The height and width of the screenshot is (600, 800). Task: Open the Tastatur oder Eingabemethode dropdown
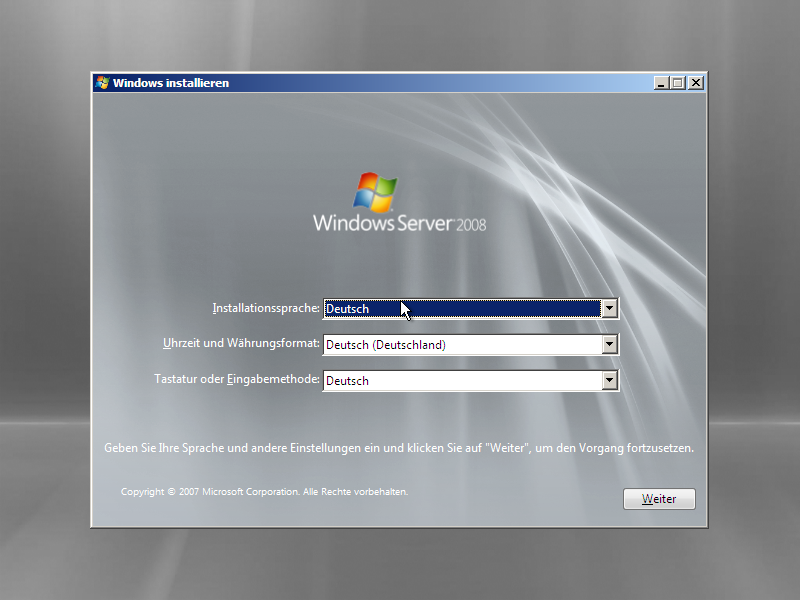609,380
